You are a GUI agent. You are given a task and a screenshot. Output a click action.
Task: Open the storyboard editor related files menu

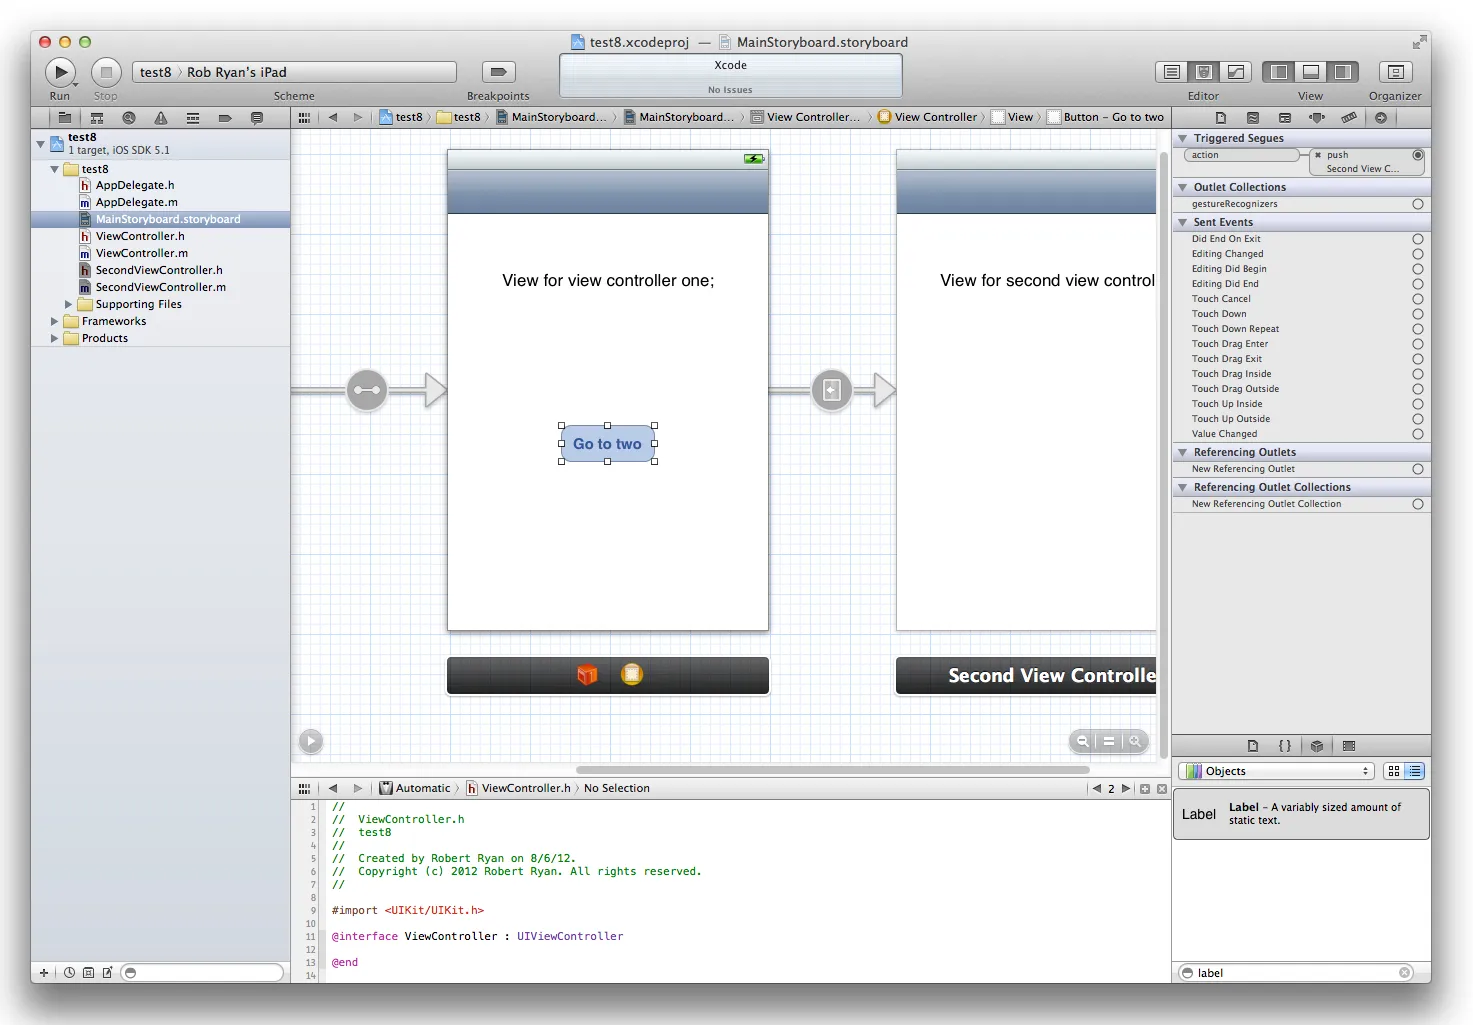point(304,118)
